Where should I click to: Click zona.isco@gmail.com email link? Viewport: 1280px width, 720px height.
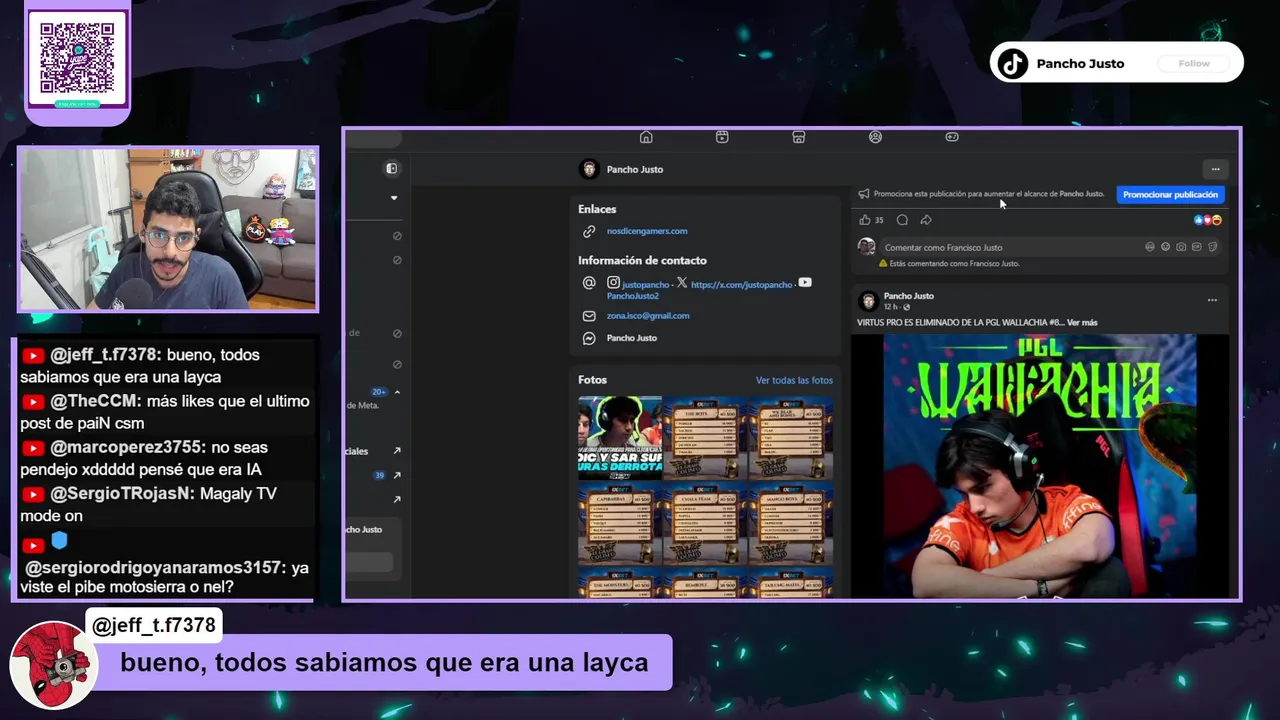648,316
